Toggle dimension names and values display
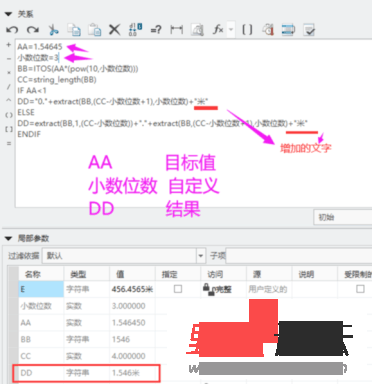The width and height of the screenshot is (372, 384). [x=135, y=30]
